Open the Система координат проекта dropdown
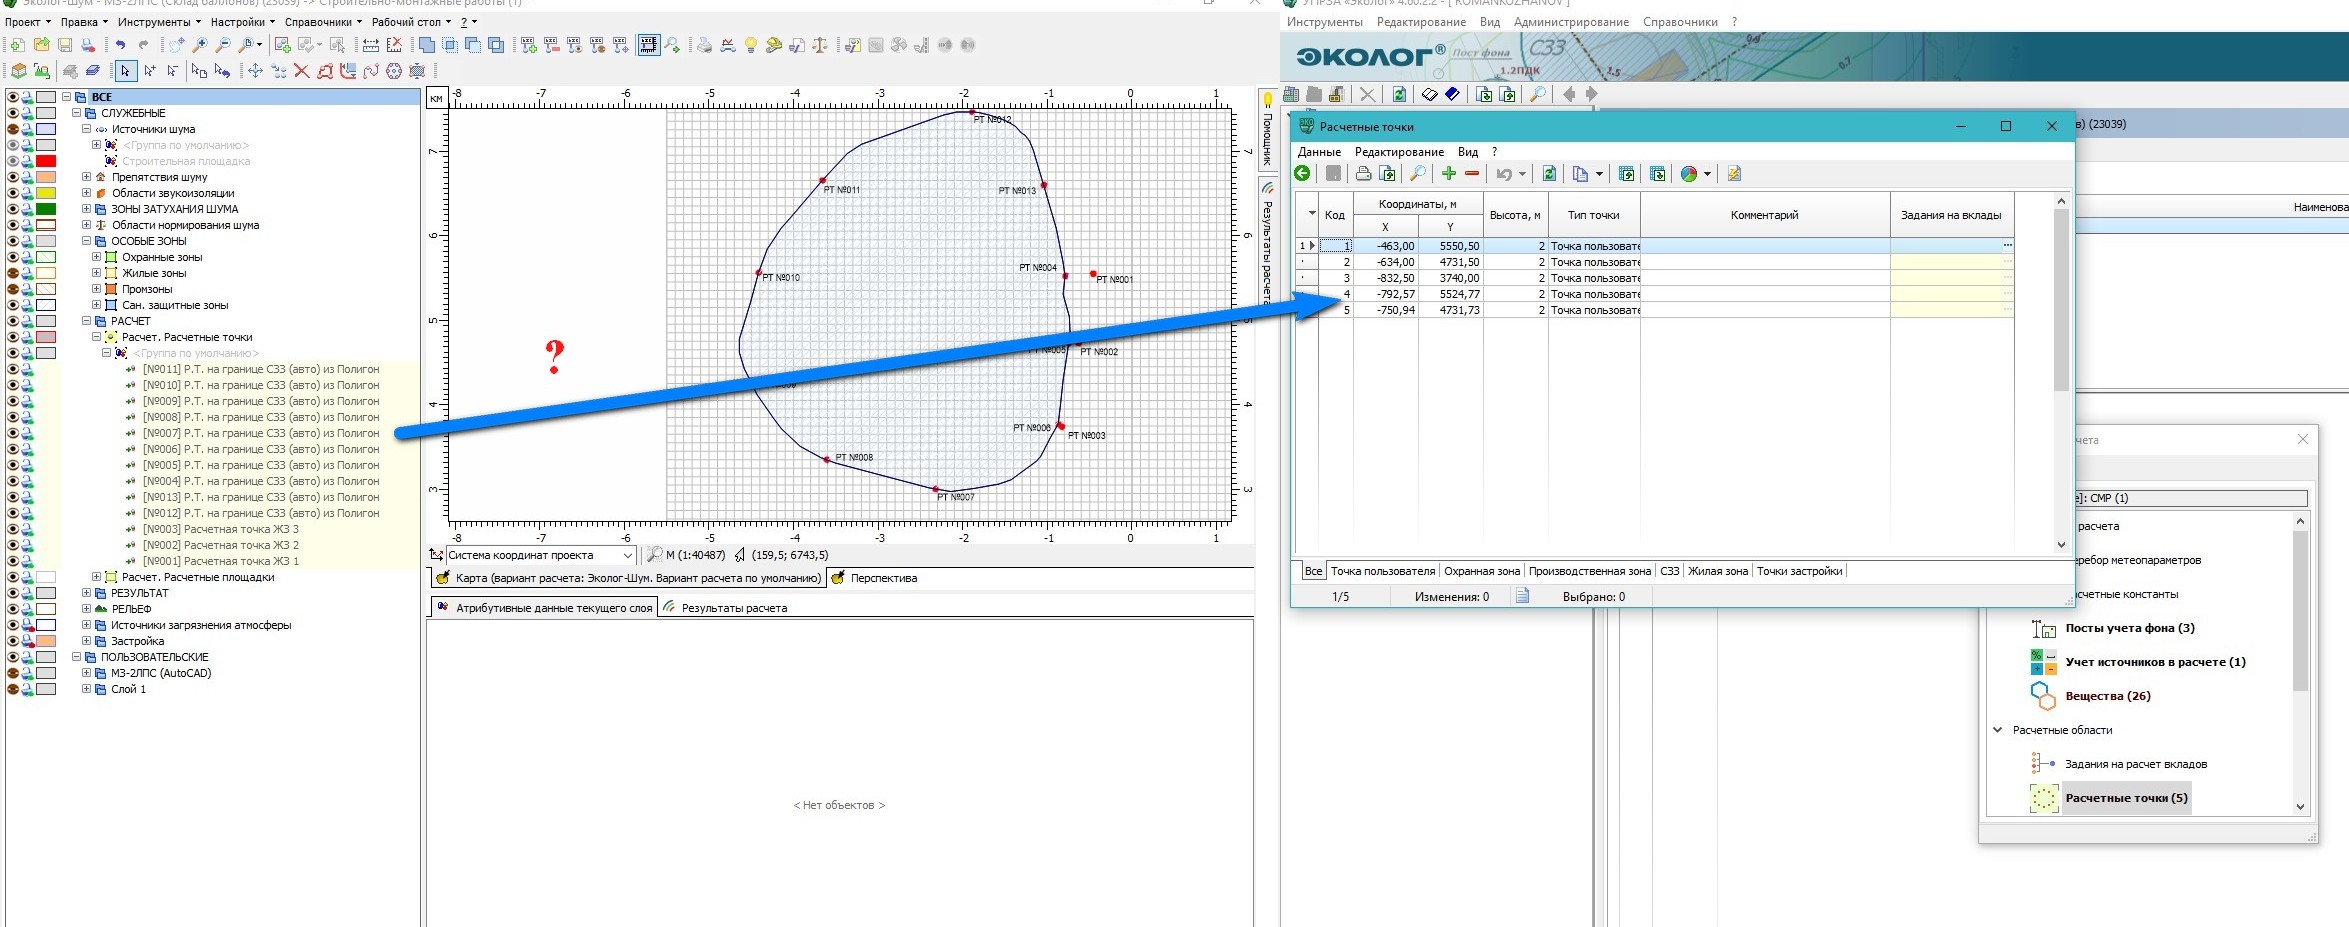Screen dimensions: 2349x927 click(x=628, y=555)
